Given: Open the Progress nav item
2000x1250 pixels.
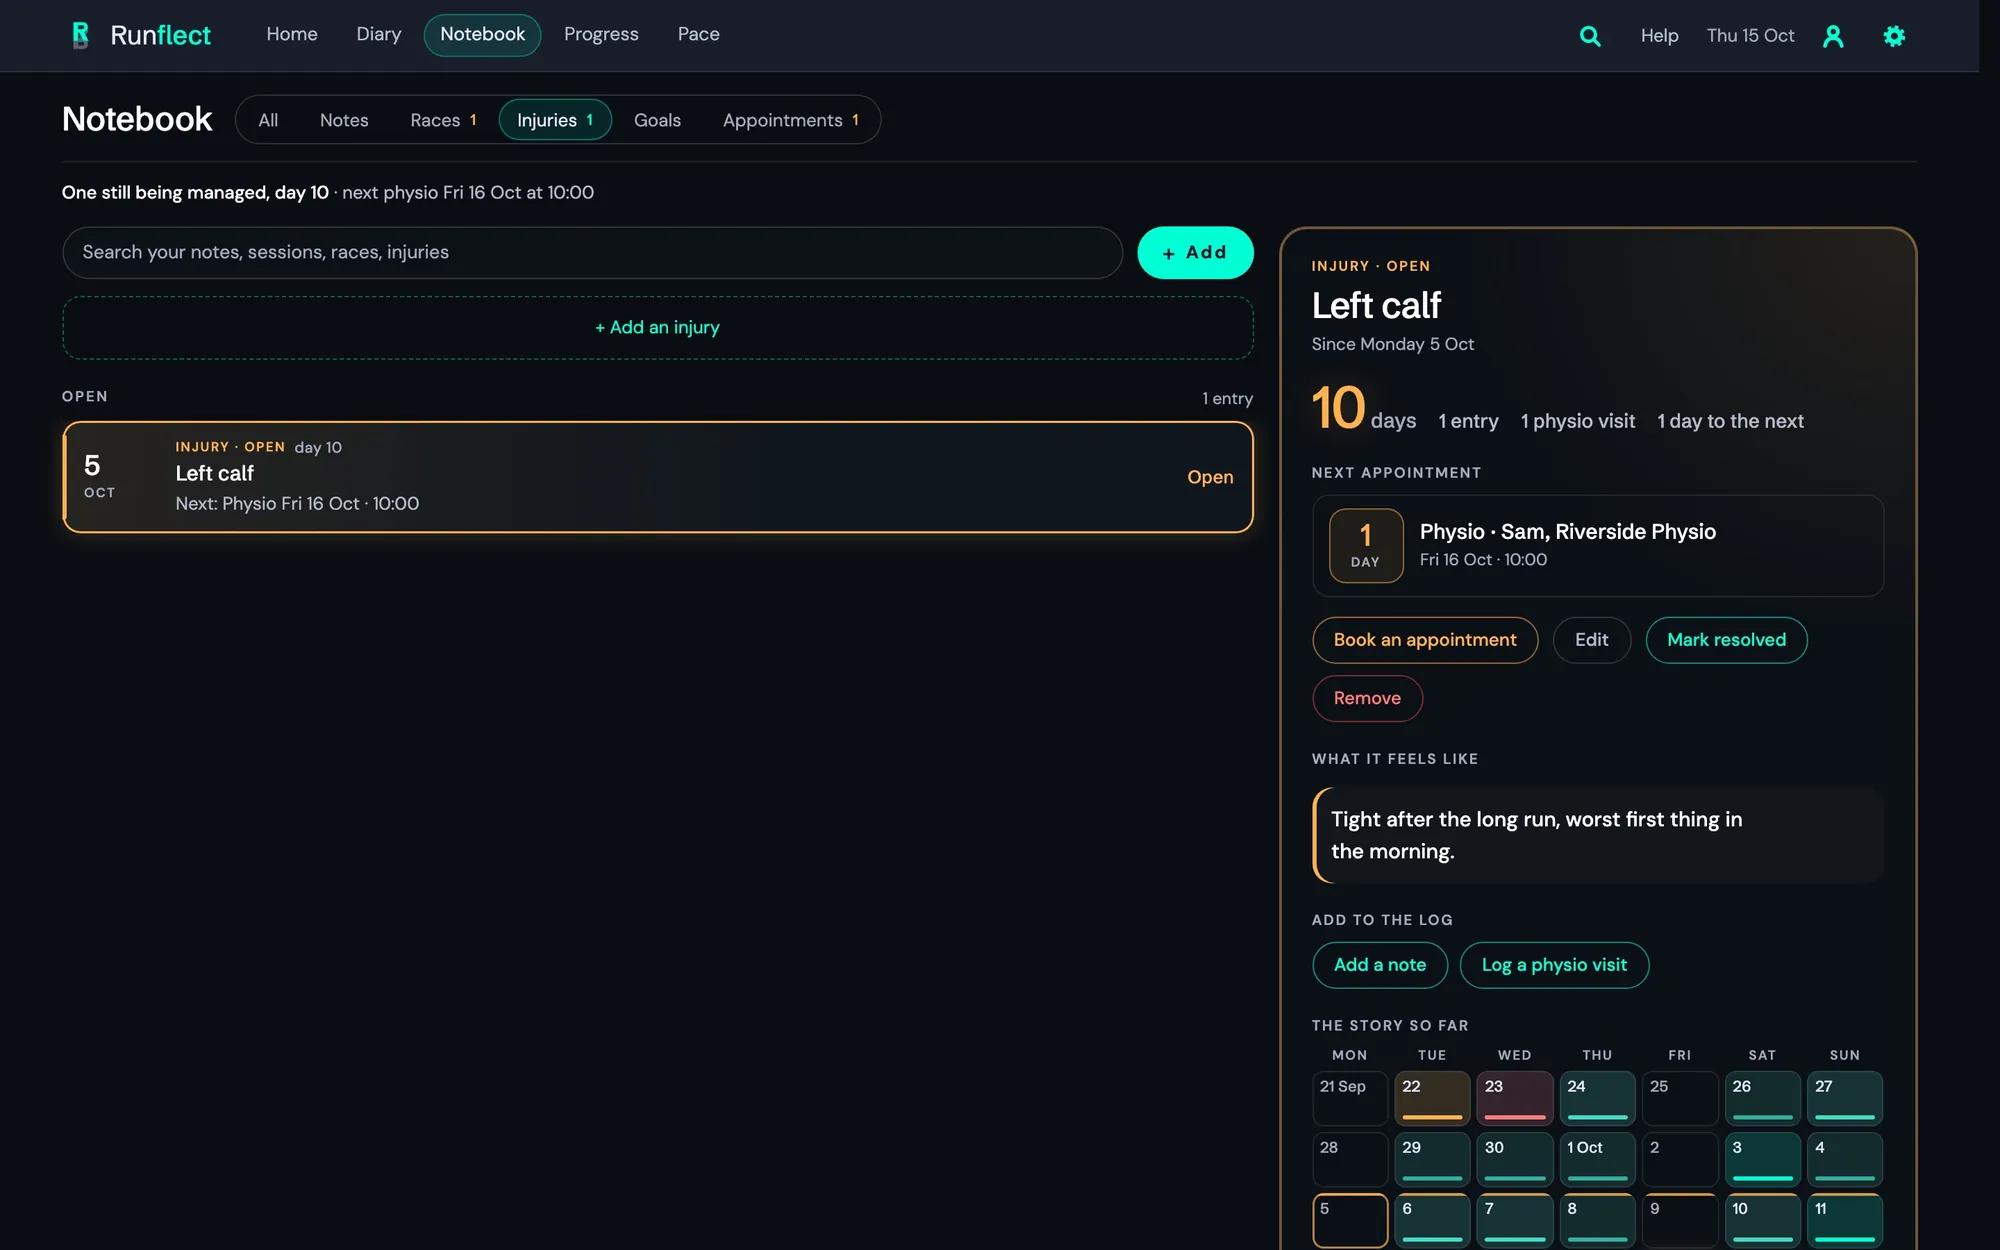Looking at the screenshot, I should tap(601, 34).
